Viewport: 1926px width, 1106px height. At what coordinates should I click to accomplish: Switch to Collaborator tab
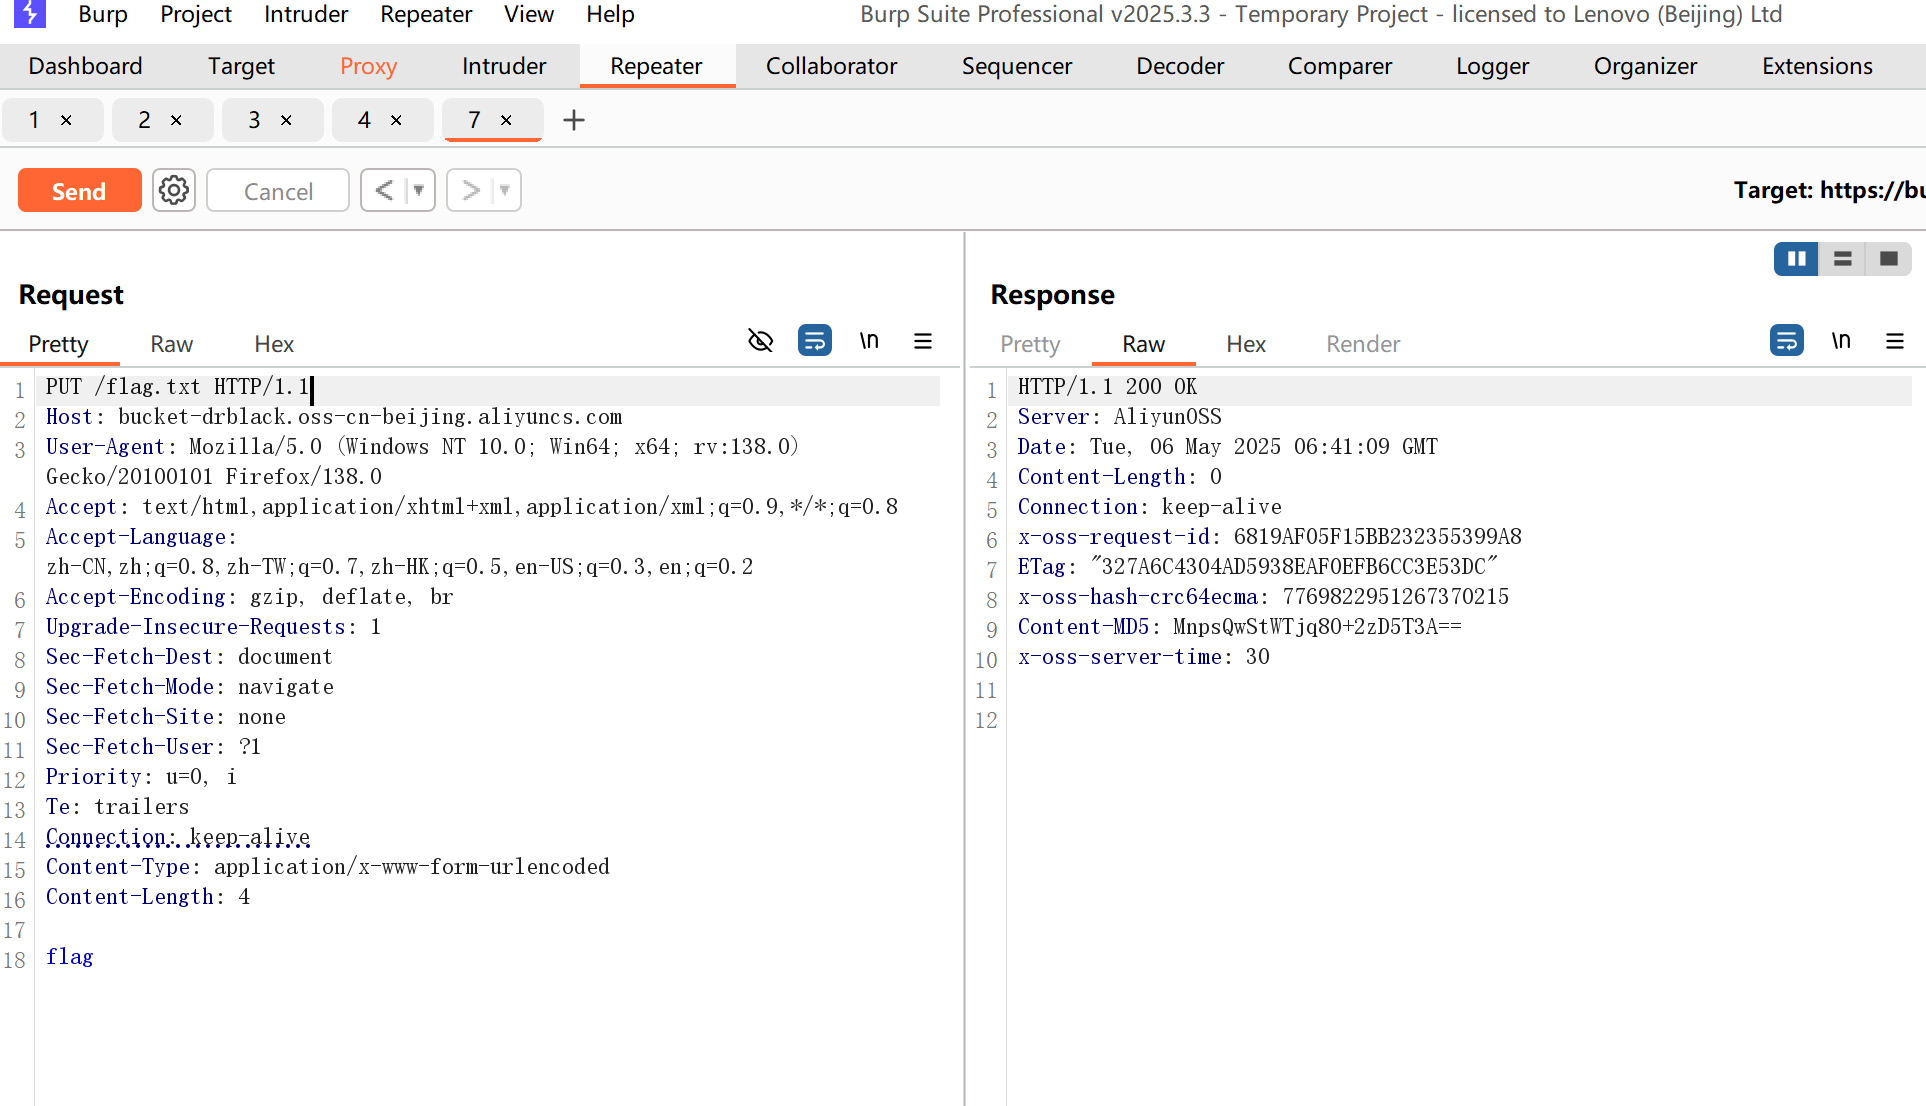click(831, 66)
